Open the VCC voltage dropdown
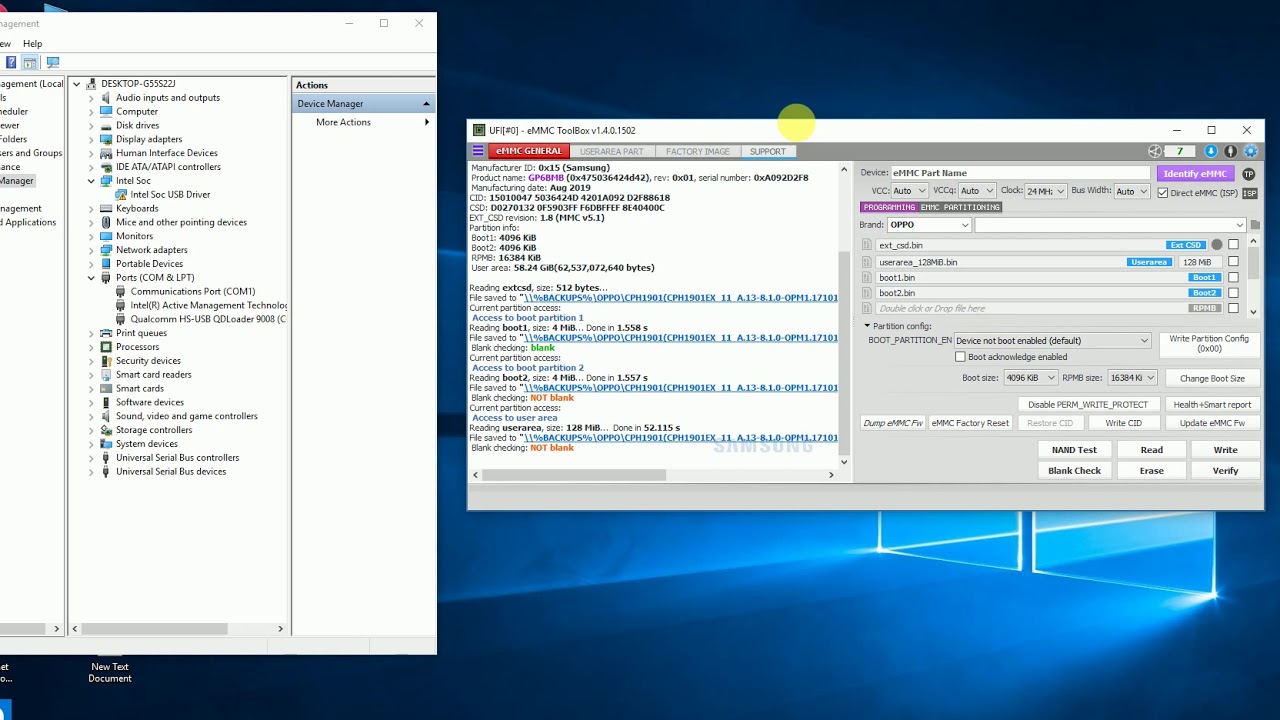This screenshot has height=720, width=1280. tap(909, 191)
